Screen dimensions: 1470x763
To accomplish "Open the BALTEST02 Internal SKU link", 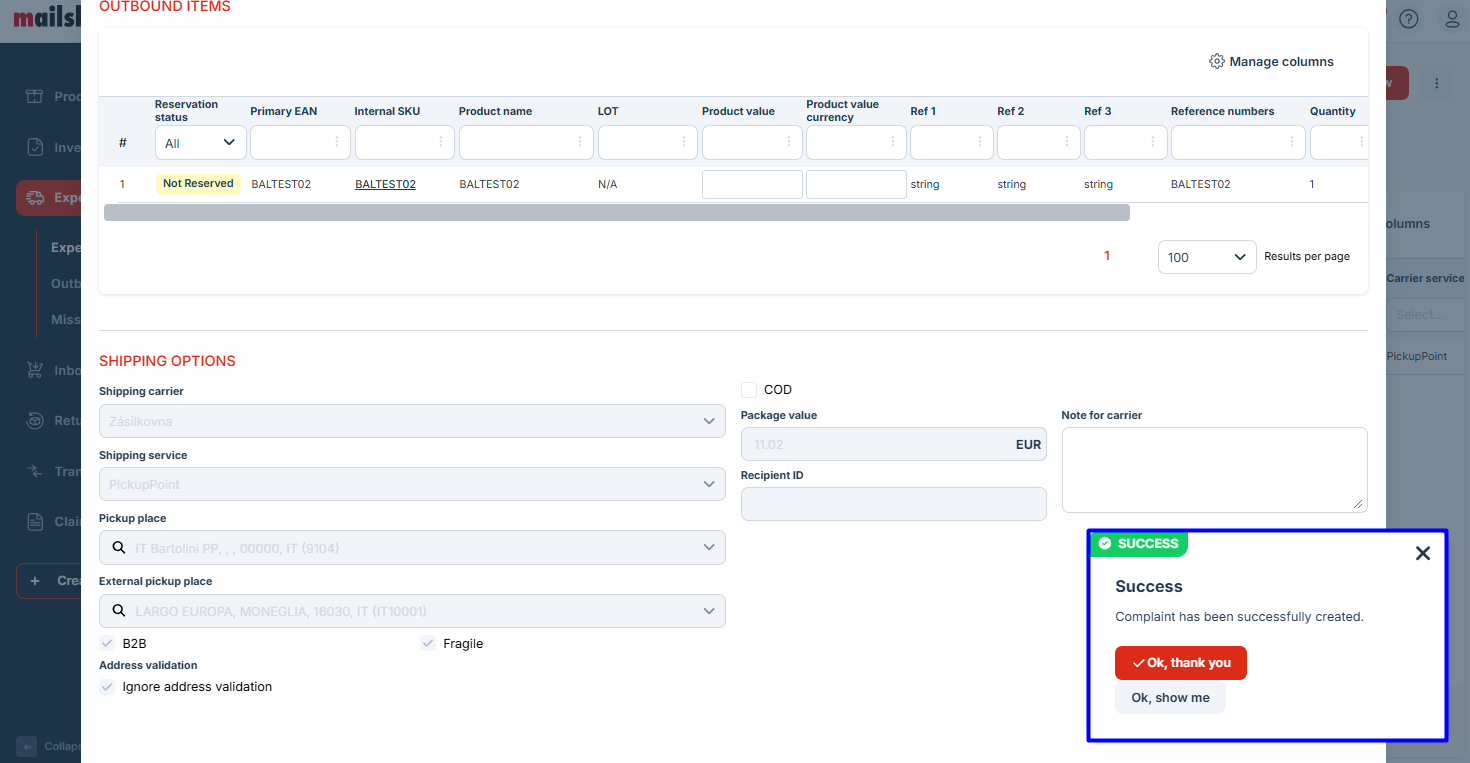I will (385, 185).
